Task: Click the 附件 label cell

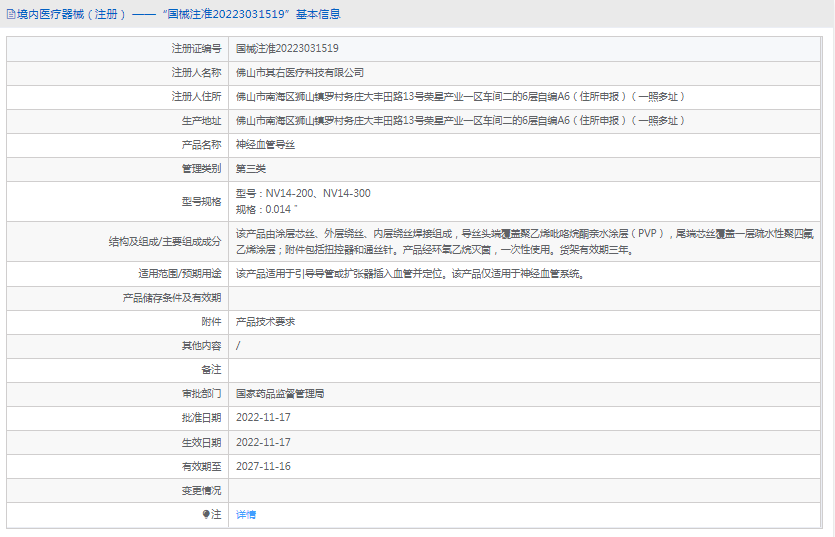Action: [118, 322]
